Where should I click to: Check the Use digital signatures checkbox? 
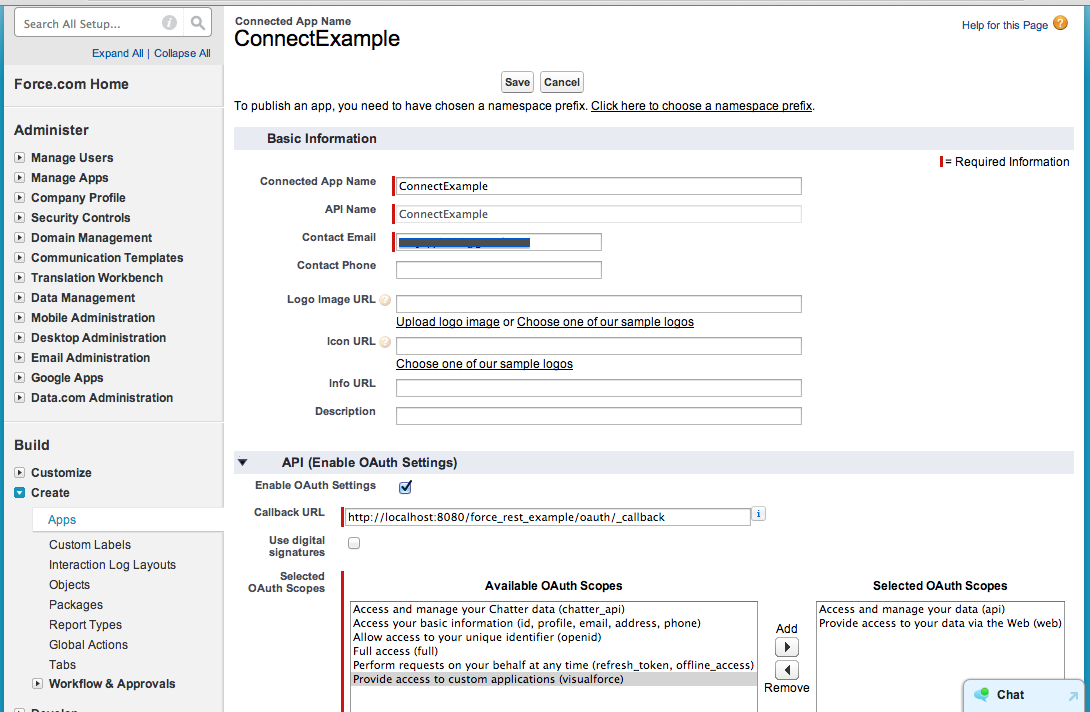pyautogui.click(x=354, y=543)
